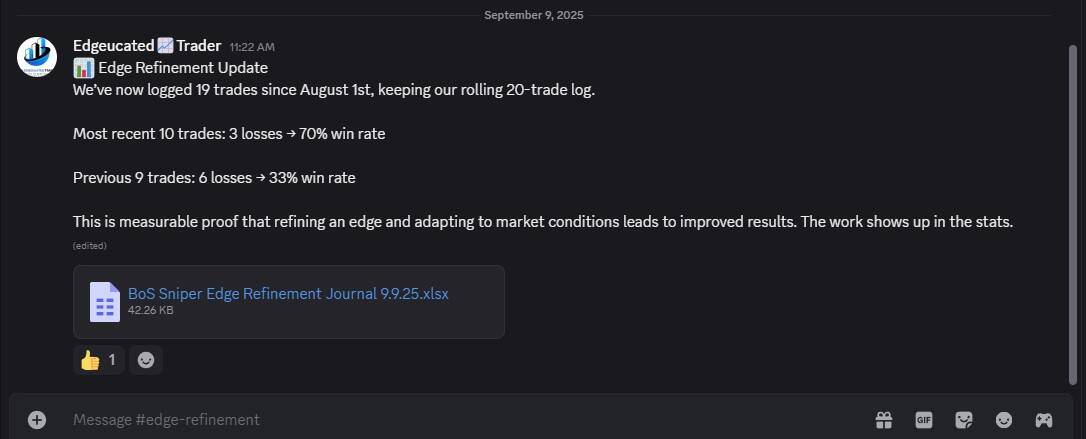Toggle the thumbs up reaction

pyautogui.click(x=98, y=360)
